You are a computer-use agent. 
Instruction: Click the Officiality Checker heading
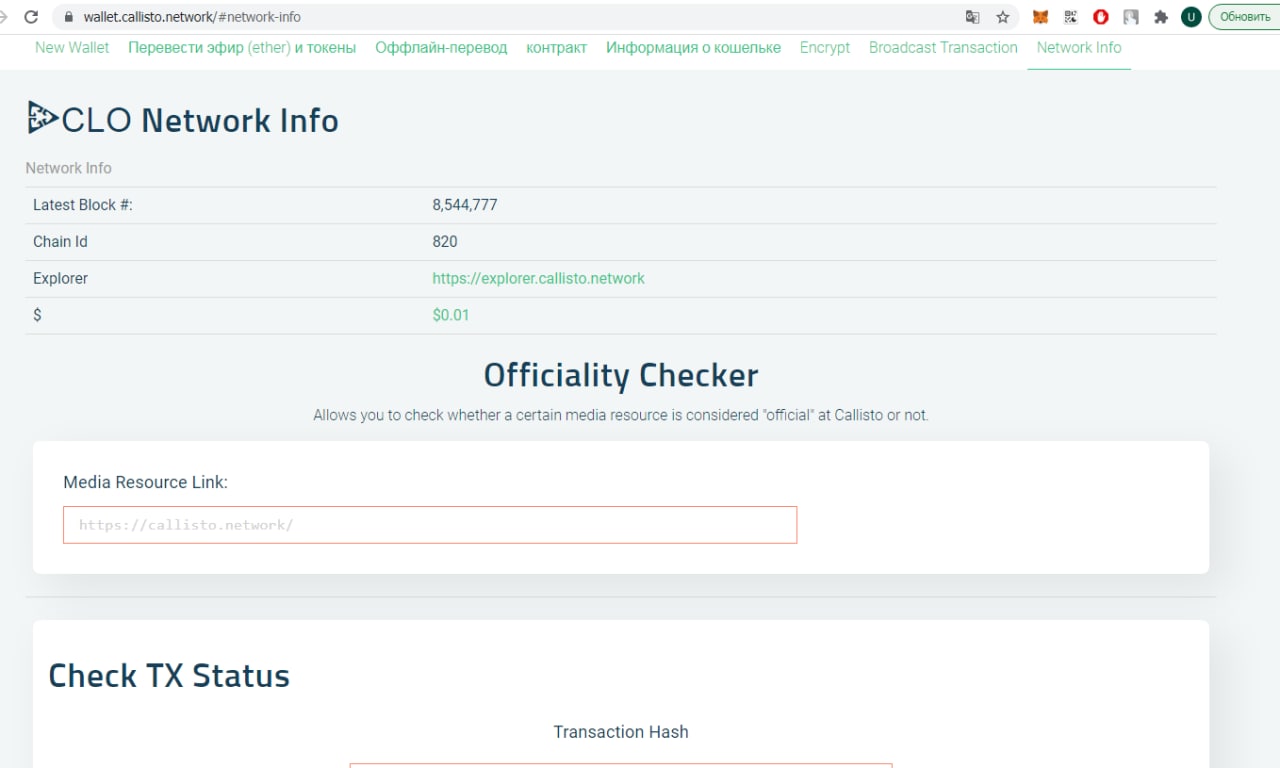(621, 375)
